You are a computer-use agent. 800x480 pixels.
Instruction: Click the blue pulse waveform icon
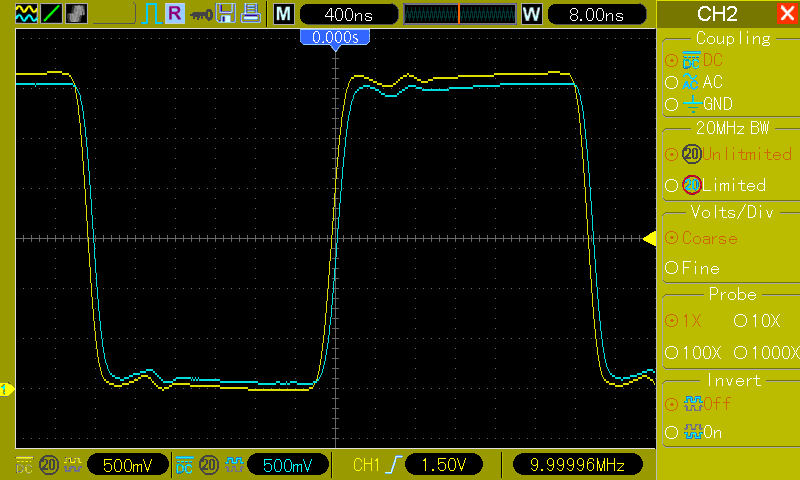(x=152, y=14)
